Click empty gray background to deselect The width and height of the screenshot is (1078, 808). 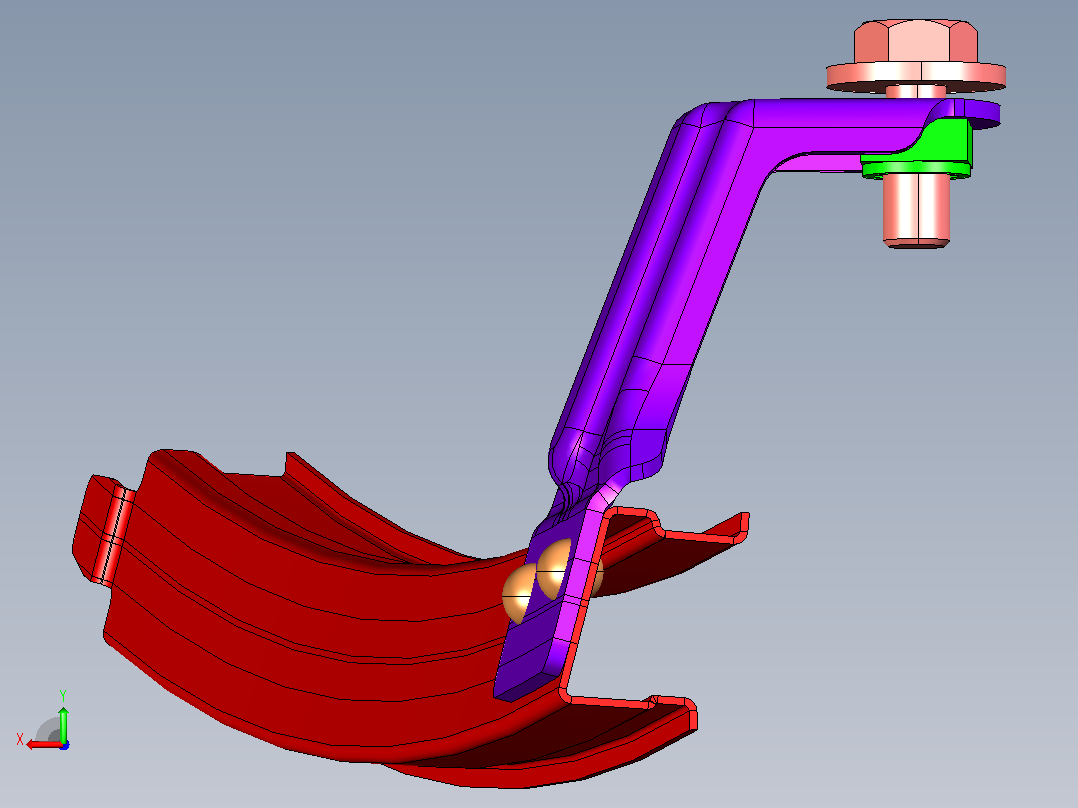[x=275, y=206]
